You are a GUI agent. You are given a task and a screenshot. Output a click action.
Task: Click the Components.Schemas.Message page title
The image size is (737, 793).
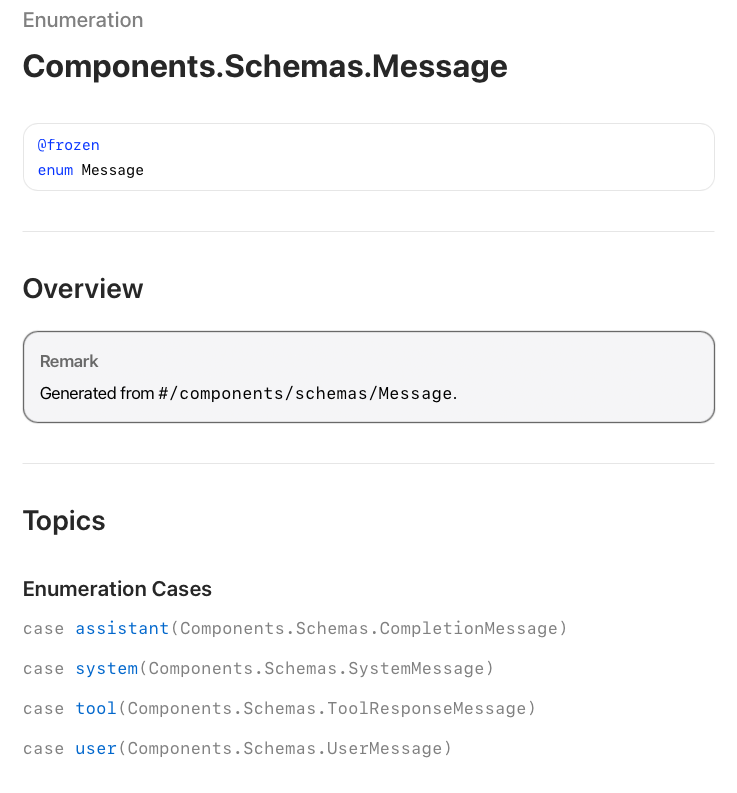tap(265, 67)
